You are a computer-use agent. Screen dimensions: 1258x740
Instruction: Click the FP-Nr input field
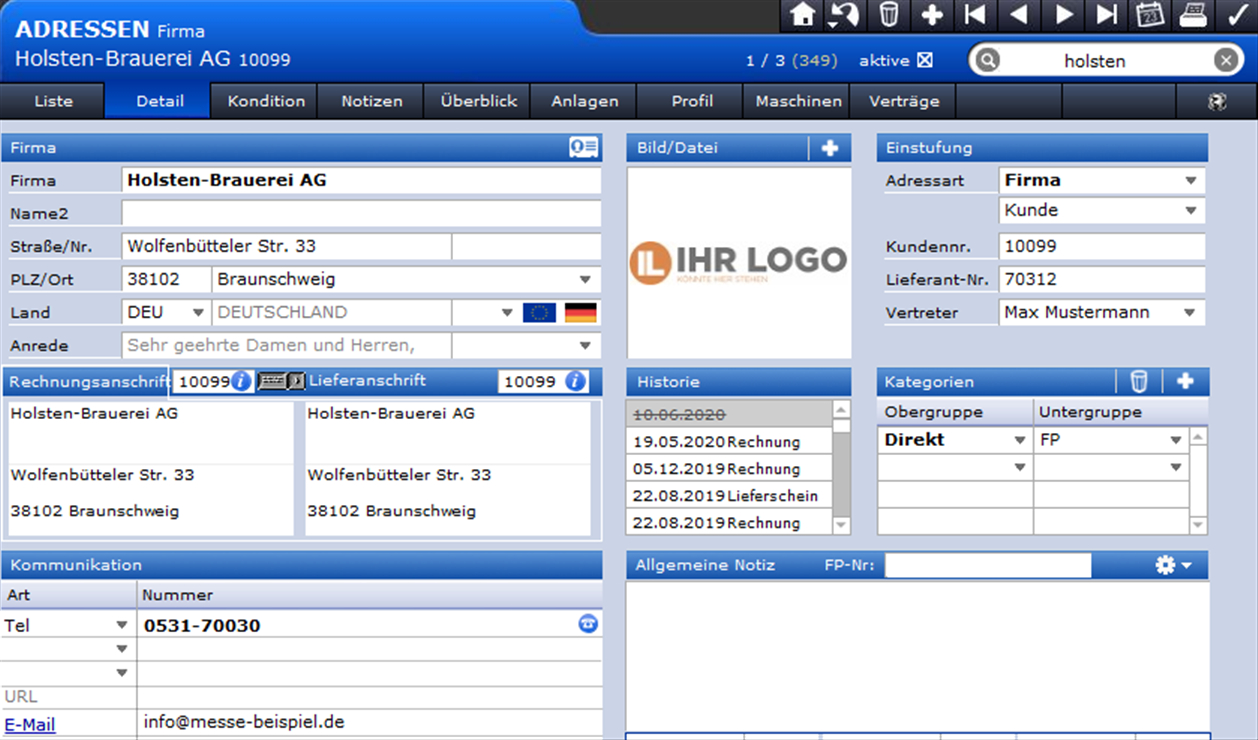click(987, 565)
